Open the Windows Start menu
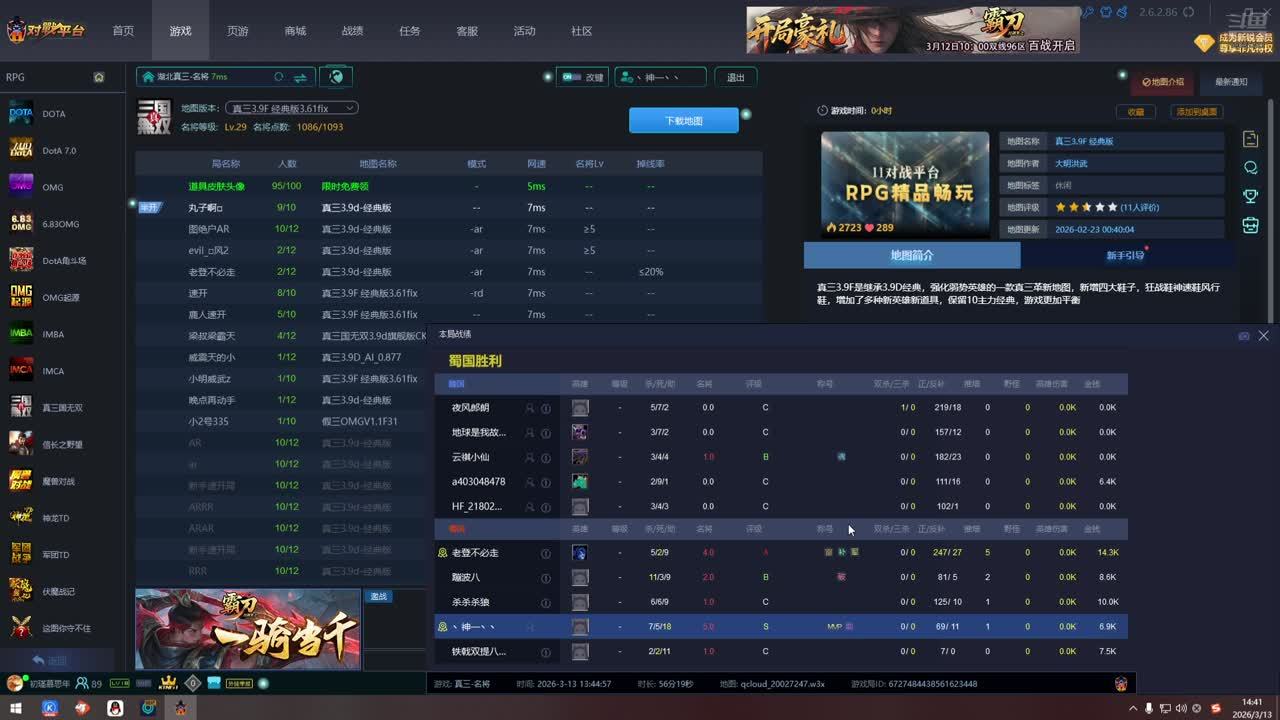The image size is (1280, 720). (16, 708)
